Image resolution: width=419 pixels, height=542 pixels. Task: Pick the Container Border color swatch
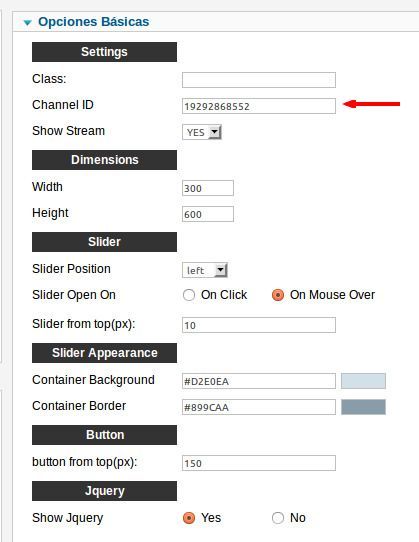coord(363,407)
